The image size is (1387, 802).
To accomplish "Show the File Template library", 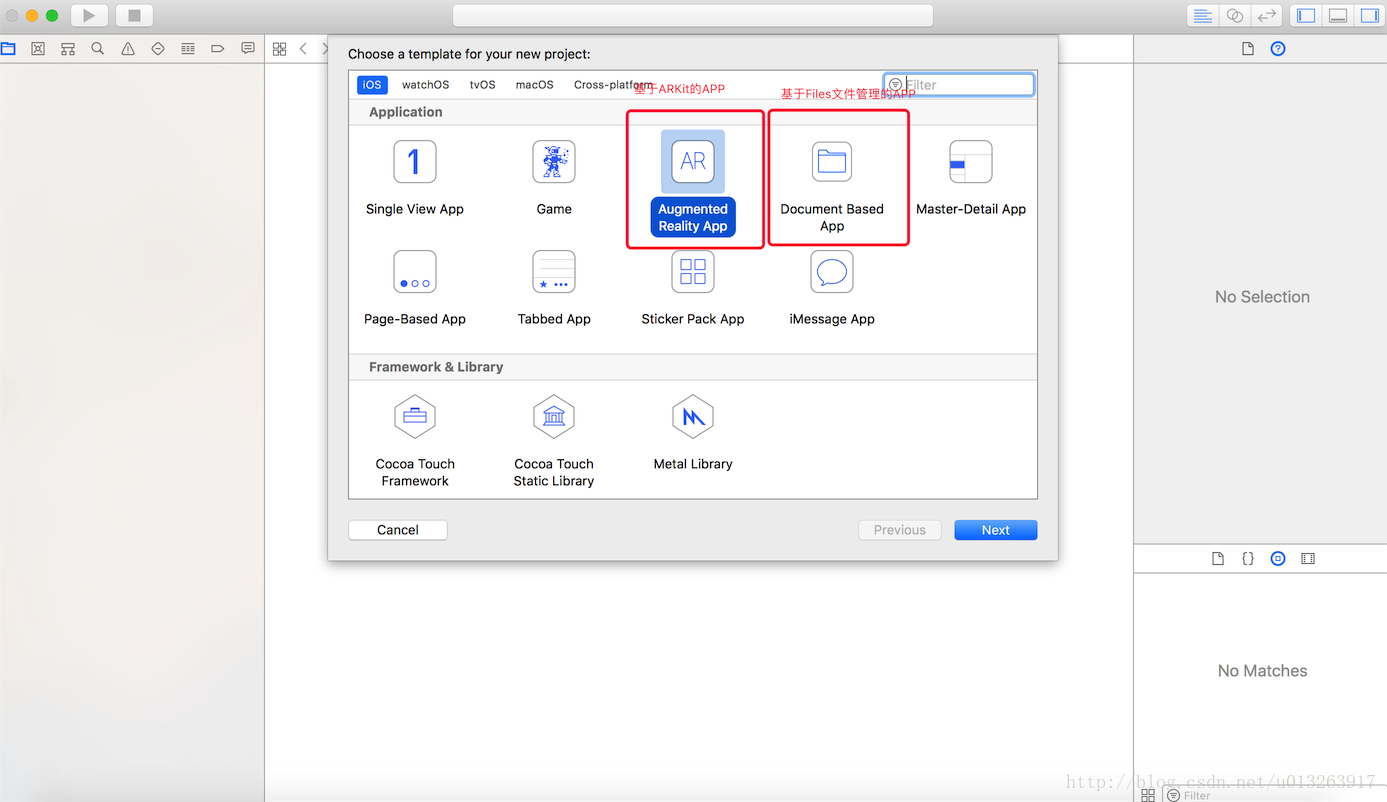I will (x=1217, y=559).
